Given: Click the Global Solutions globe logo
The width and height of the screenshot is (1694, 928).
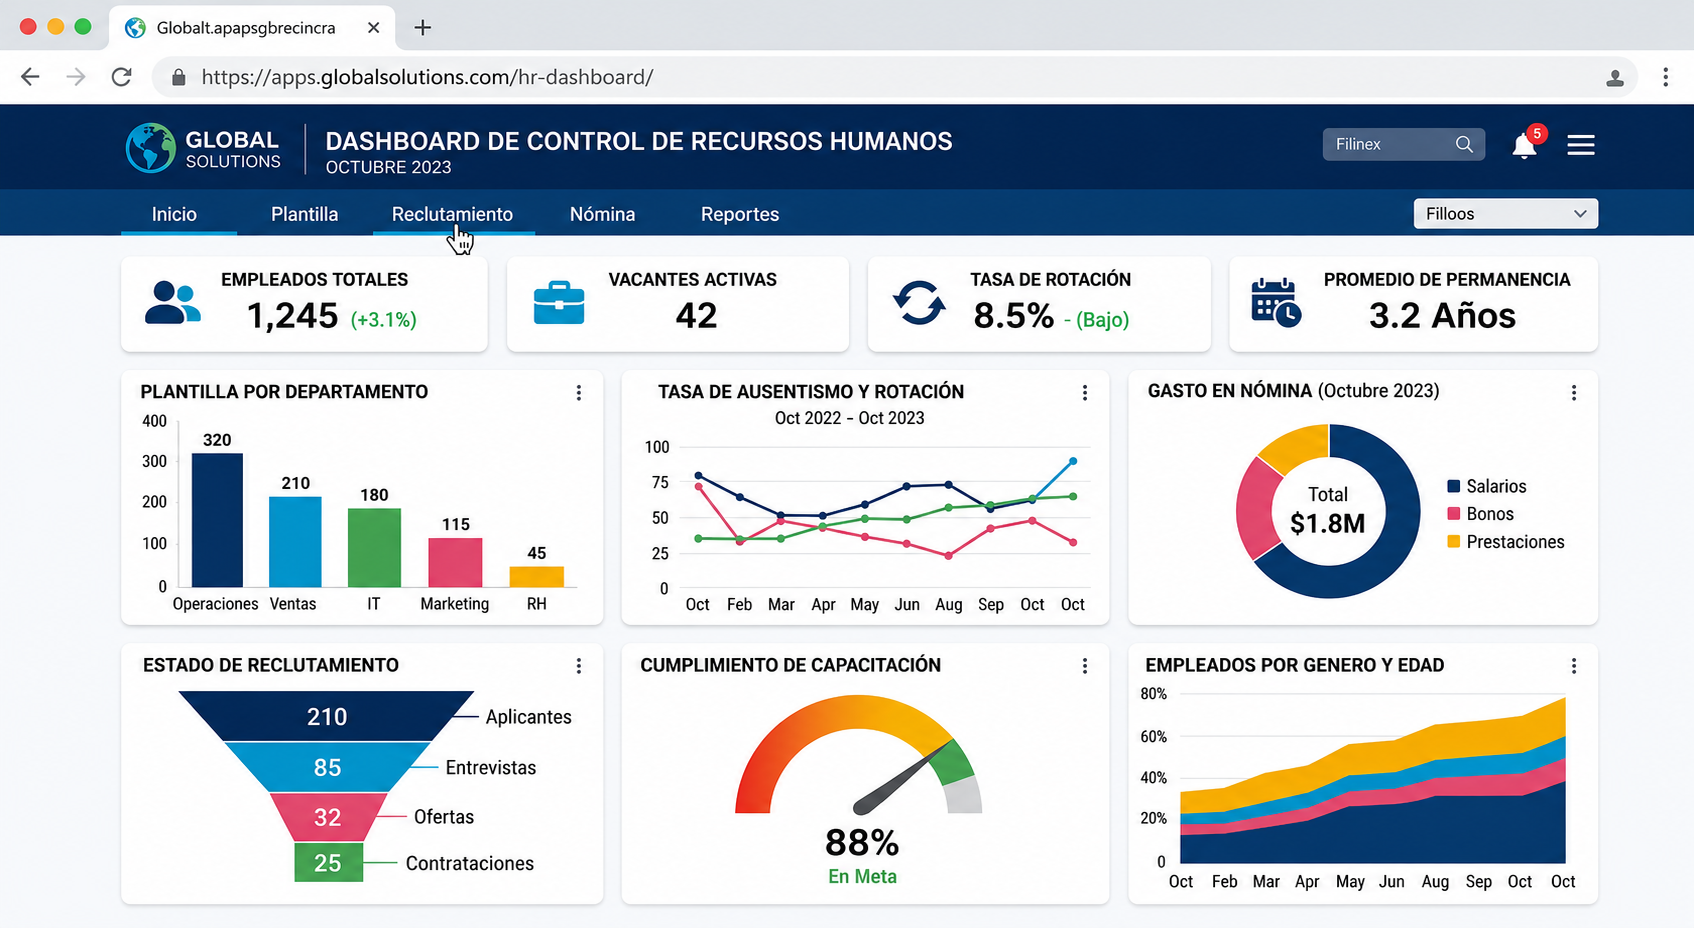Looking at the screenshot, I should click(x=151, y=148).
